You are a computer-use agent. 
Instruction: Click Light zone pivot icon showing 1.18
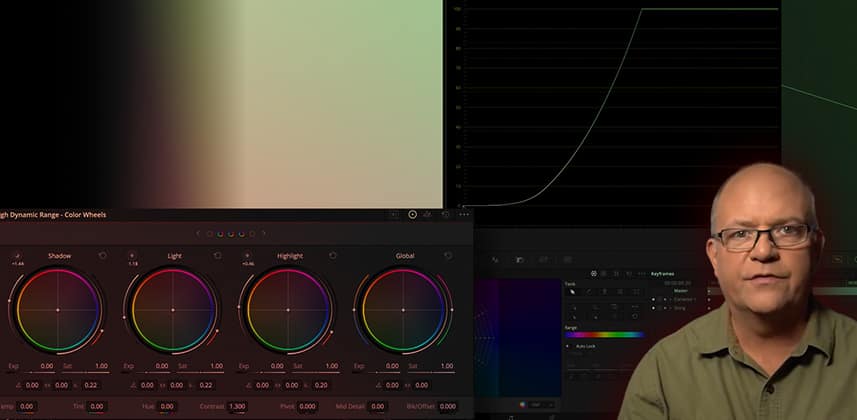pyautogui.click(x=132, y=255)
